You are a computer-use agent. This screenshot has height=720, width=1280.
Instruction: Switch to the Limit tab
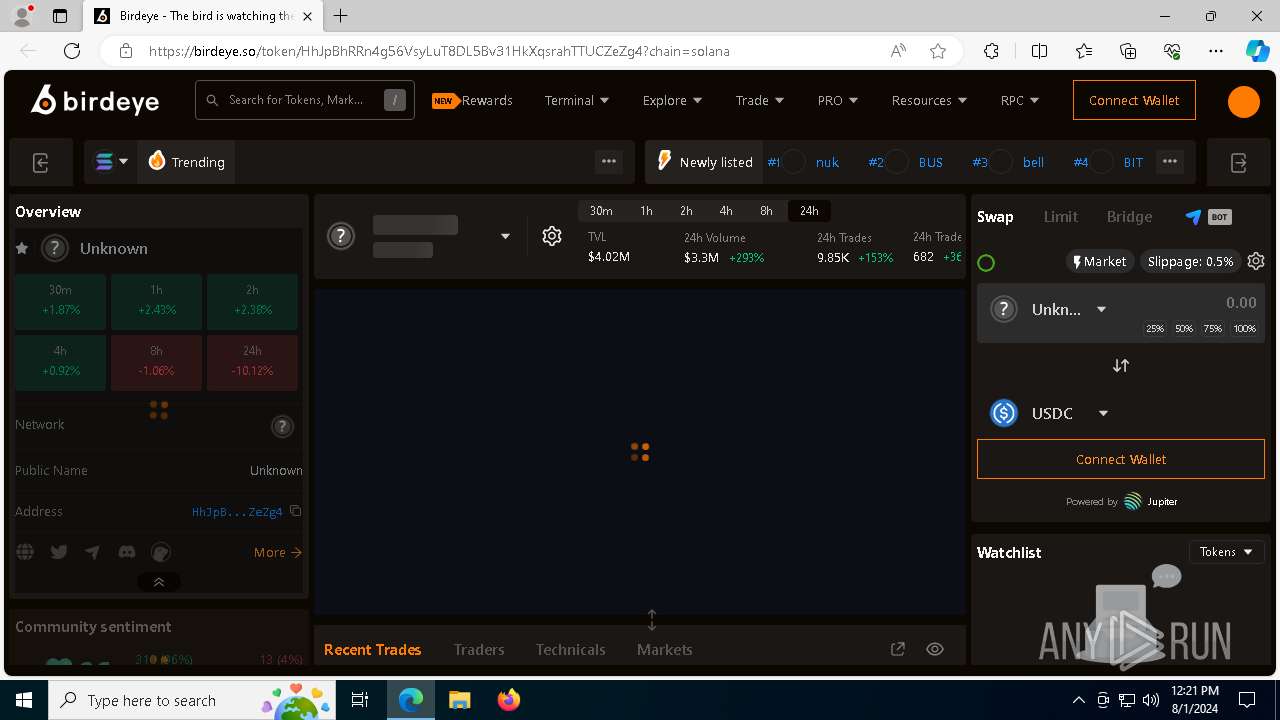(1060, 217)
